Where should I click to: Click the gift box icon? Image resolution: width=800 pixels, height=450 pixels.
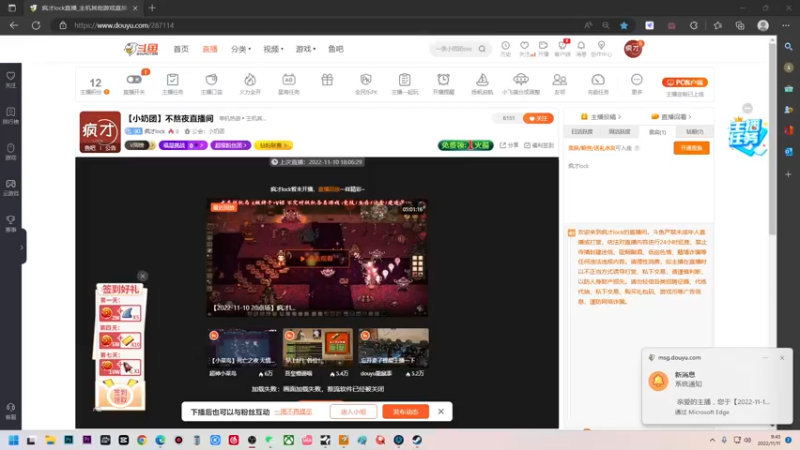pyautogui.click(x=327, y=80)
